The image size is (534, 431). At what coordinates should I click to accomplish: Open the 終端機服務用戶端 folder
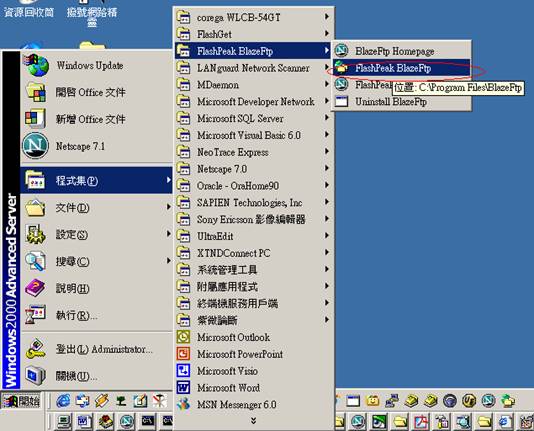(x=253, y=304)
